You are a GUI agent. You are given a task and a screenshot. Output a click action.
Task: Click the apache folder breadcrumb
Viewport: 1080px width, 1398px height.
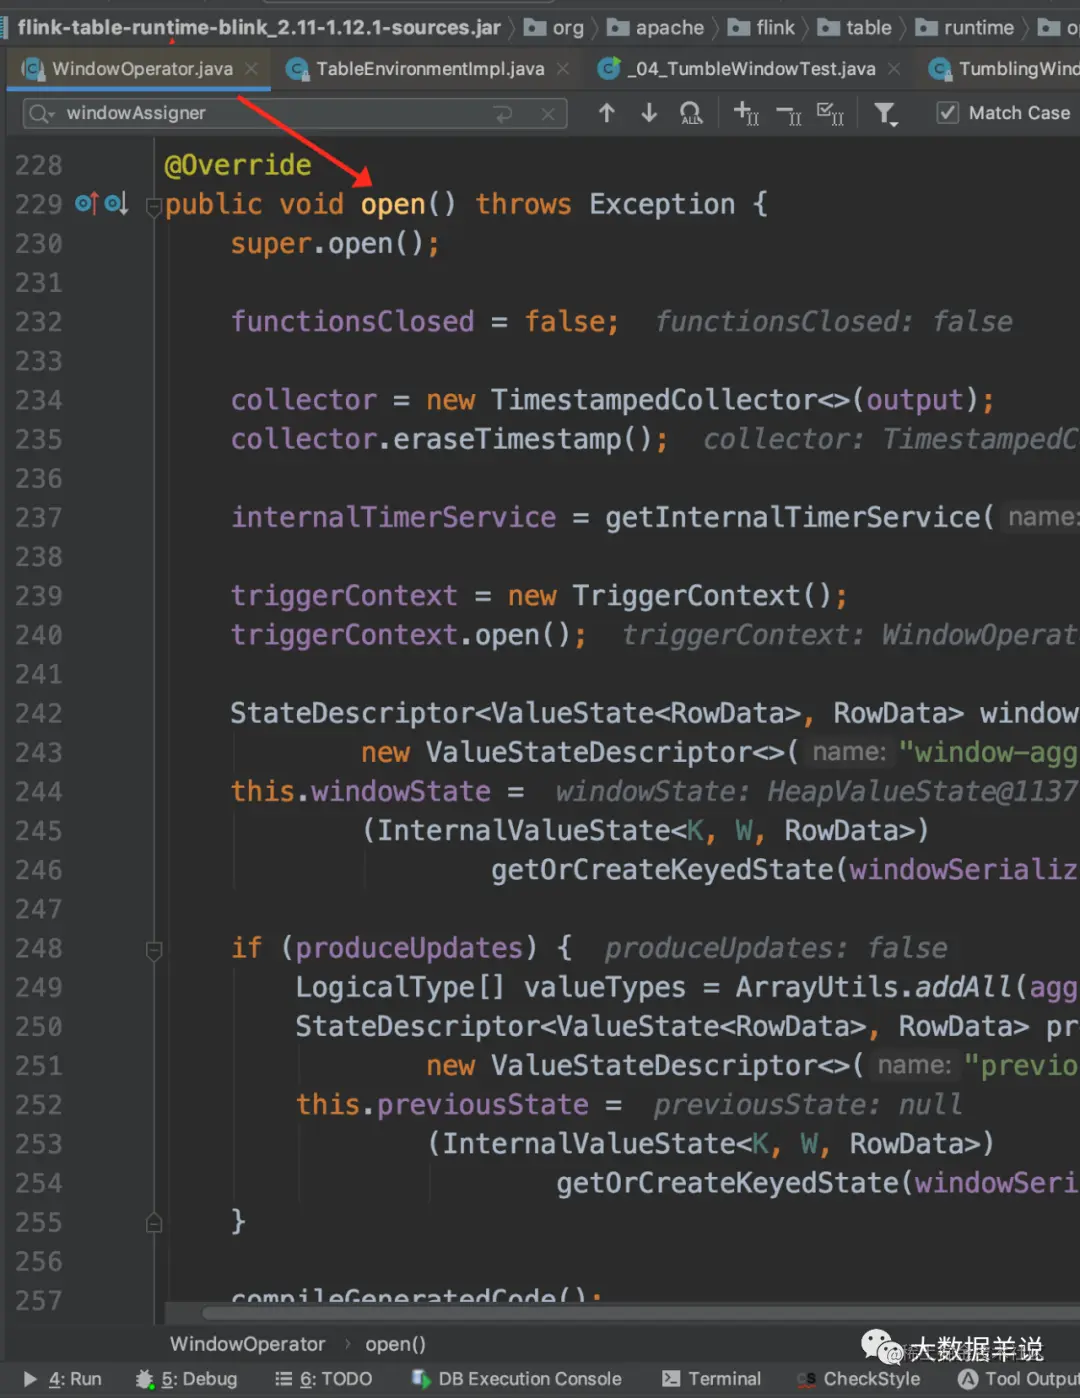click(x=656, y=28)
